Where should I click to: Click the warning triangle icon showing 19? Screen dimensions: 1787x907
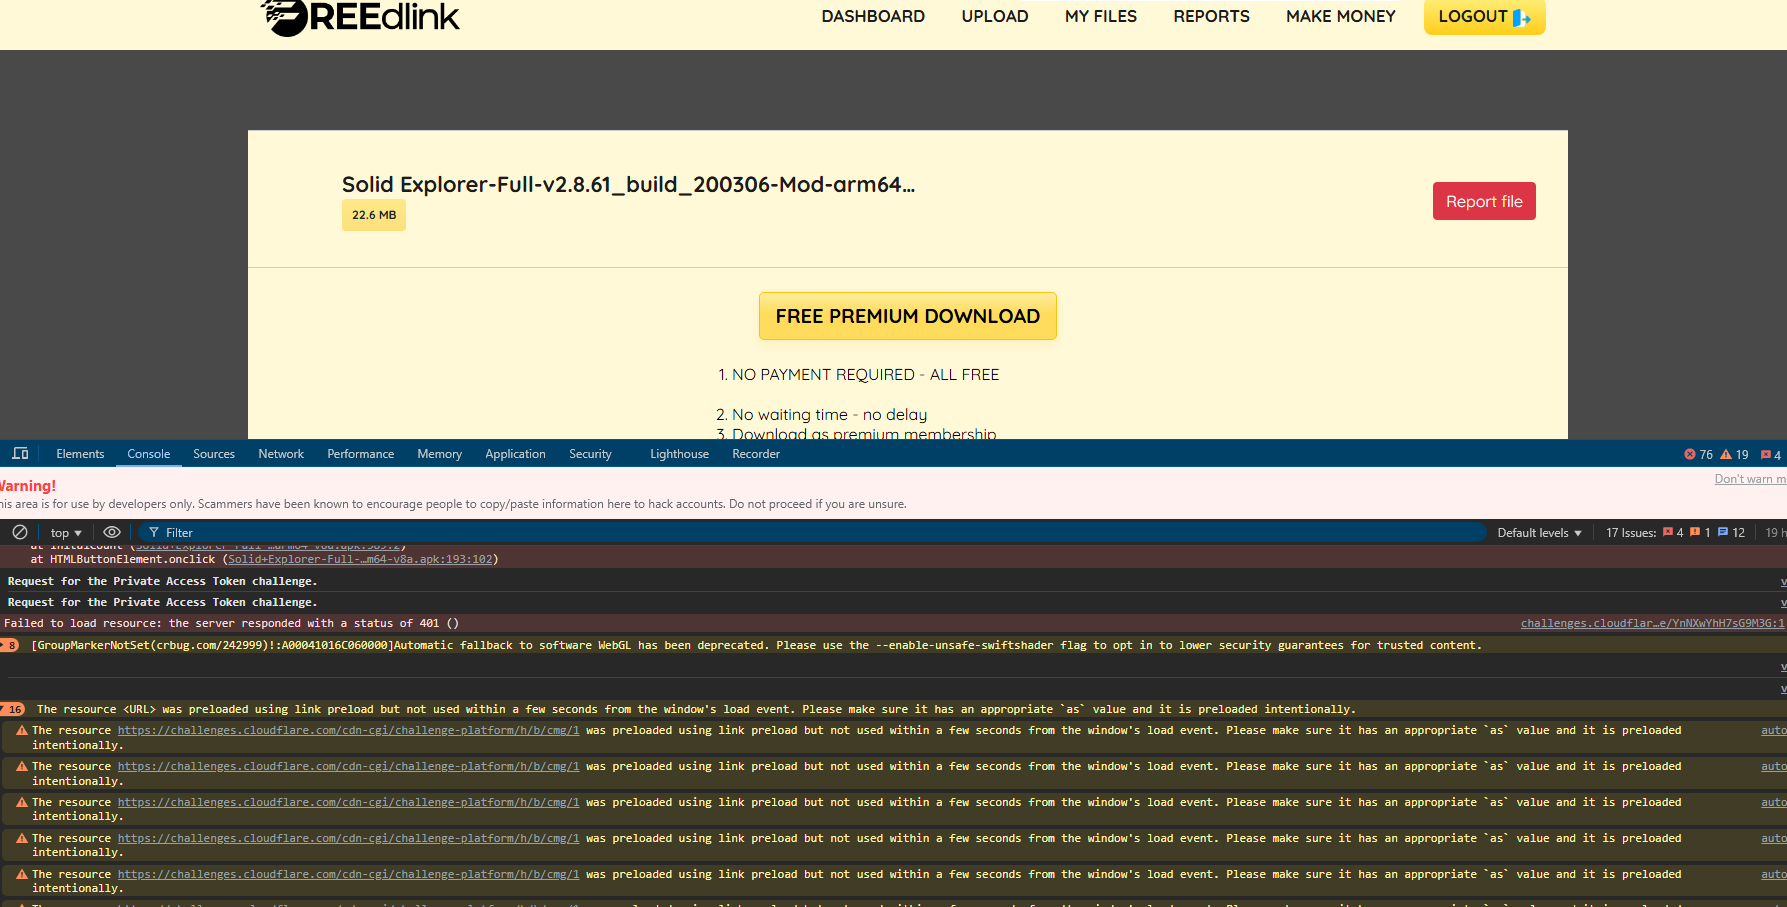tap(1726, 454)
